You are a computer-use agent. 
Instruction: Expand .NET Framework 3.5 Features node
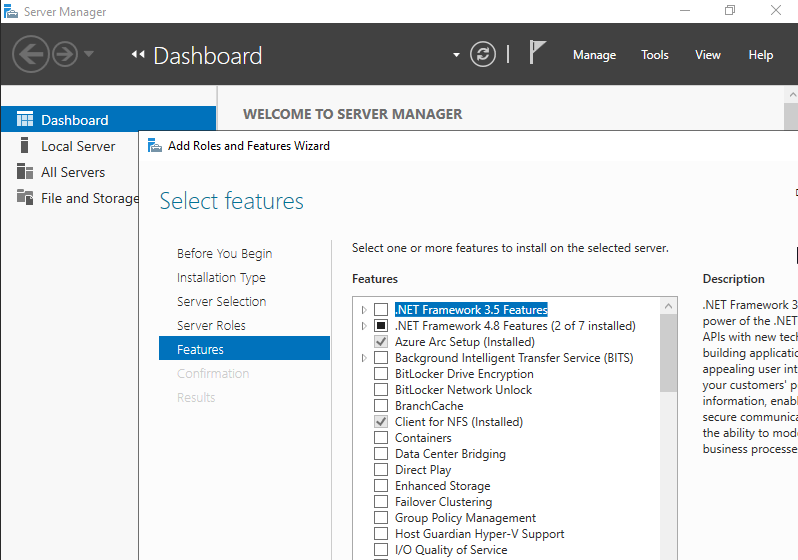(x=364, y=310)
